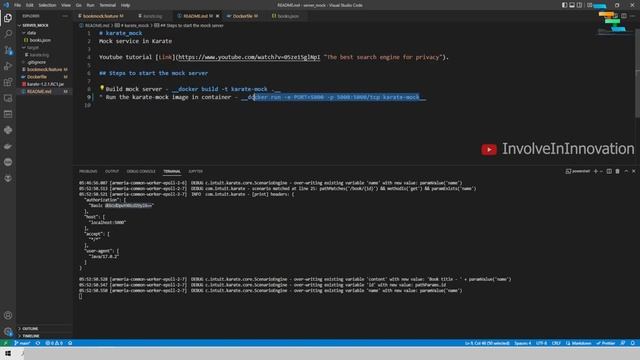Open customize layout control
This screenshot has height=360, width=640.
coord(589,5)
